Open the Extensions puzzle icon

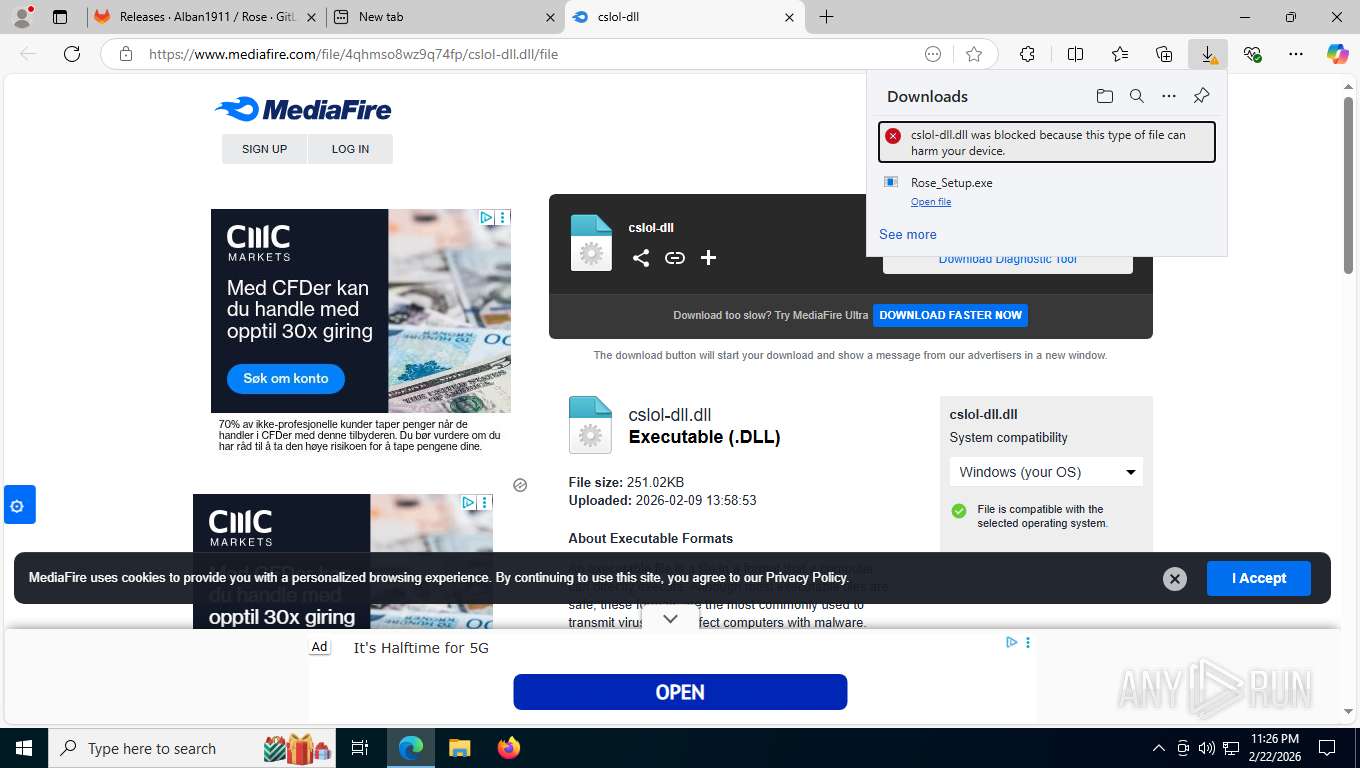point(1027,54)
